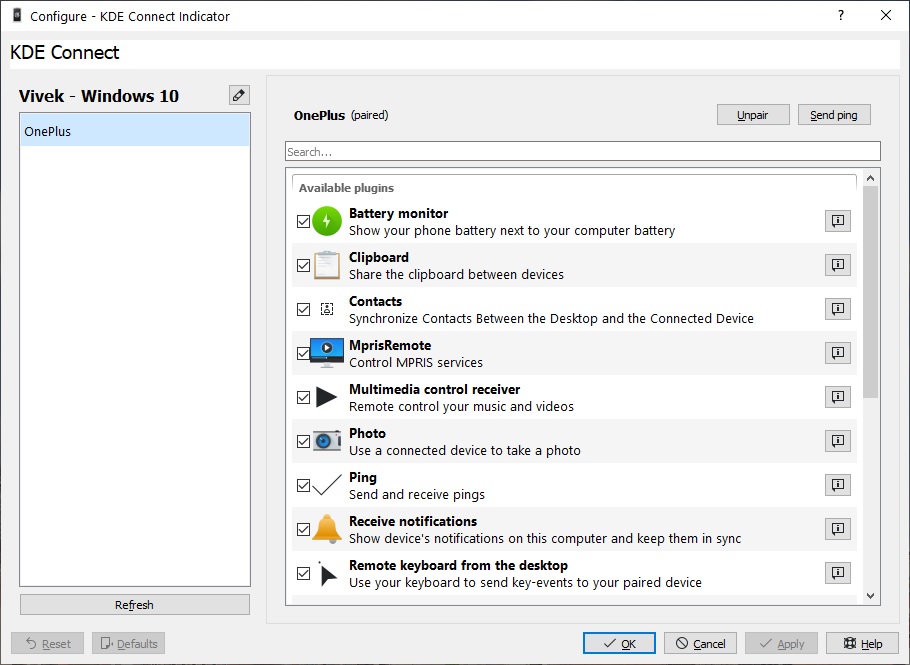The width and height of the screenshot is (910, 665).
Task: Open Ping plugin info button
Action: tap(837, 485)
